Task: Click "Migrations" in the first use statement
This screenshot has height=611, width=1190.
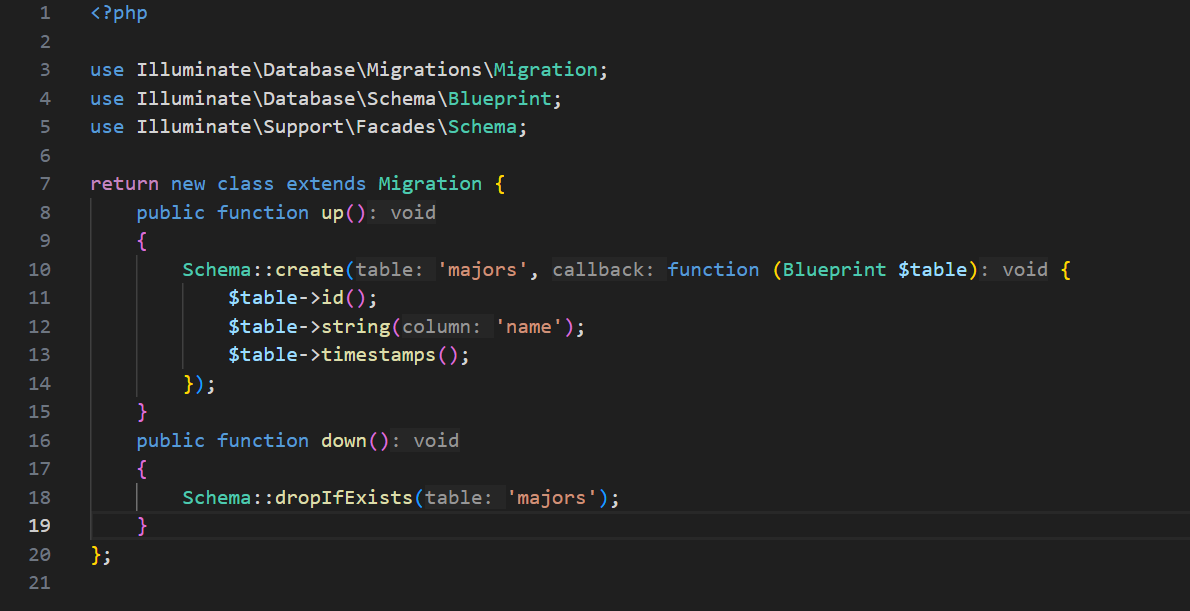Action: click(424, 70)
